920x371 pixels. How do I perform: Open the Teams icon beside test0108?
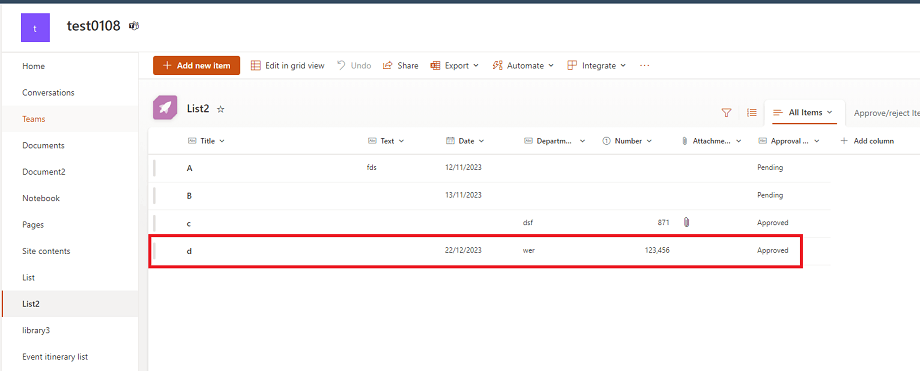point(134,26)
